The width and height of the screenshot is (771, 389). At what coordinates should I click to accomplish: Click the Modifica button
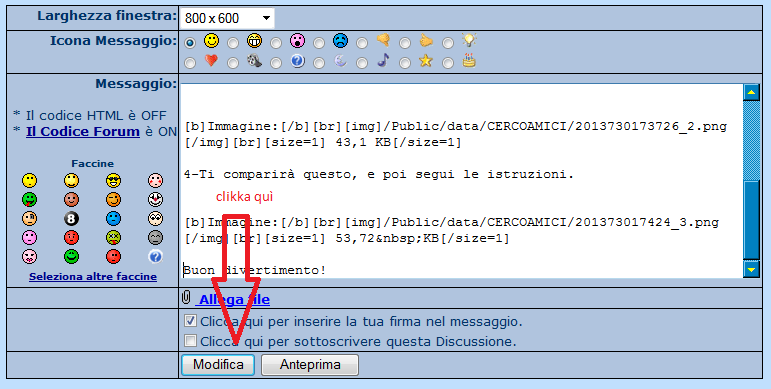click(218, 365)
